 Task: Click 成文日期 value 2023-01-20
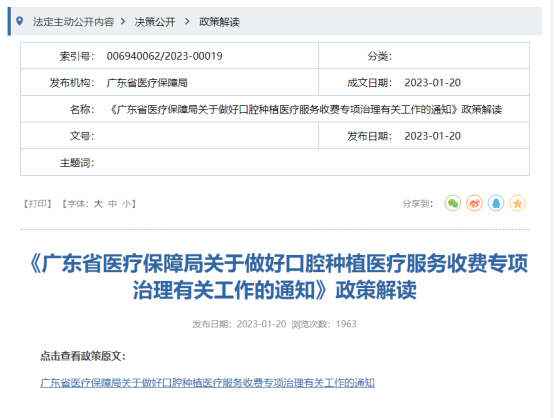click(x=432, y=83)
